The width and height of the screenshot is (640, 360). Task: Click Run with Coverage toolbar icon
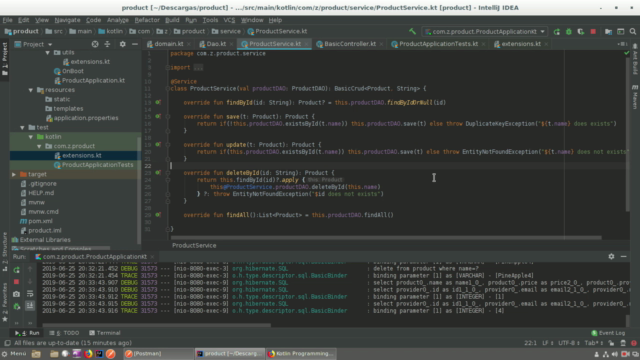580,31
